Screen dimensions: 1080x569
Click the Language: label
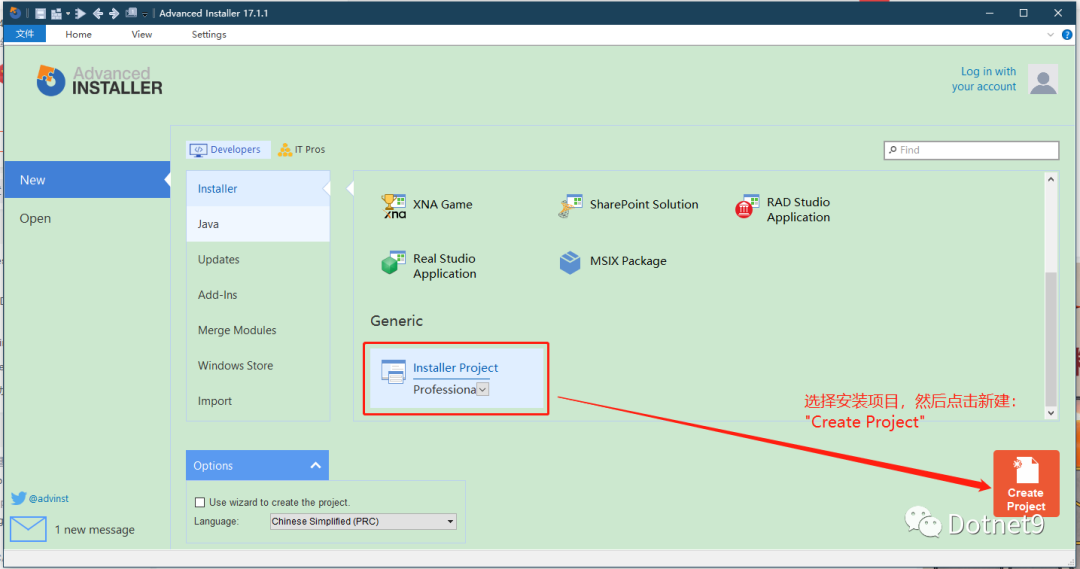point(216,521)
